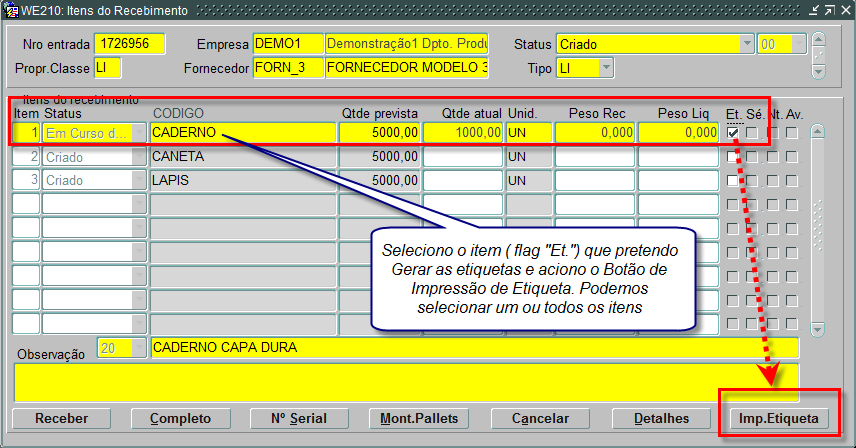Click the Fornecedor field FORN_3
Screen dimensions: 856x448
[x=288, y=68]
